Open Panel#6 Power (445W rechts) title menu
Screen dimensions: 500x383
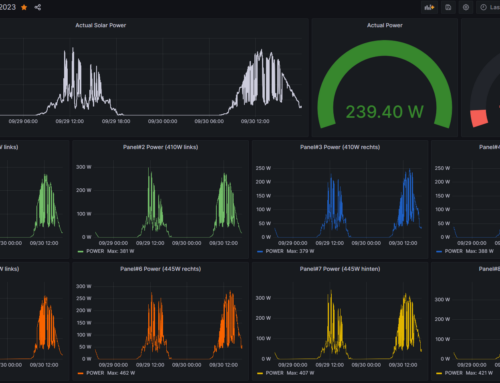pos(160,269)
